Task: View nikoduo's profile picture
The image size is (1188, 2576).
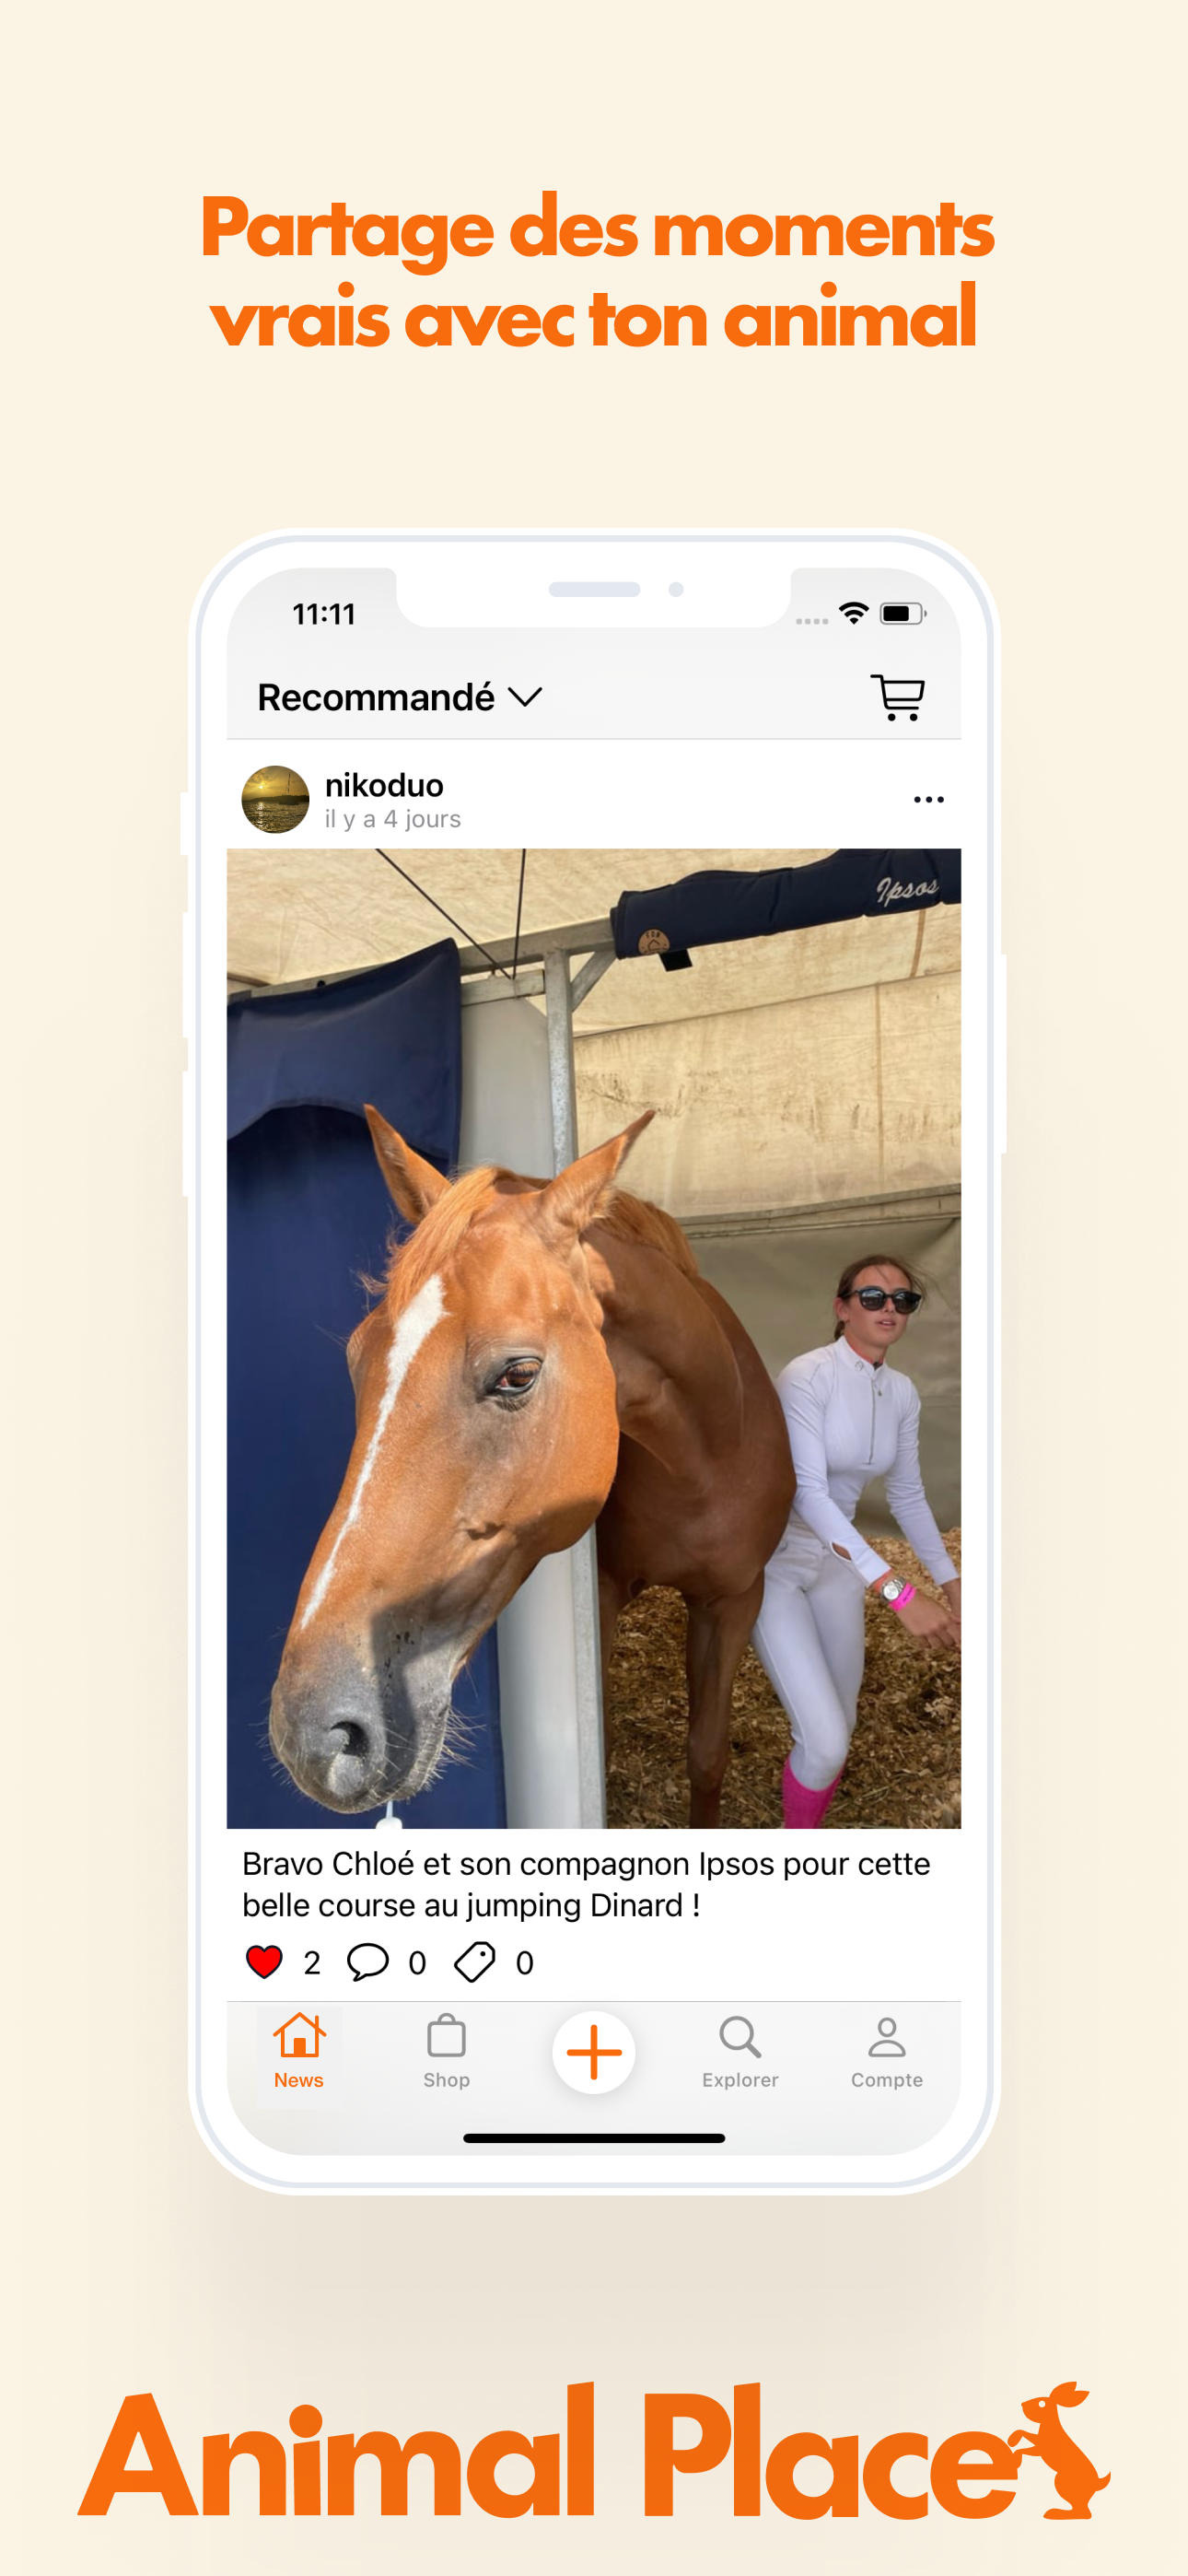Action: click(275, 799)
